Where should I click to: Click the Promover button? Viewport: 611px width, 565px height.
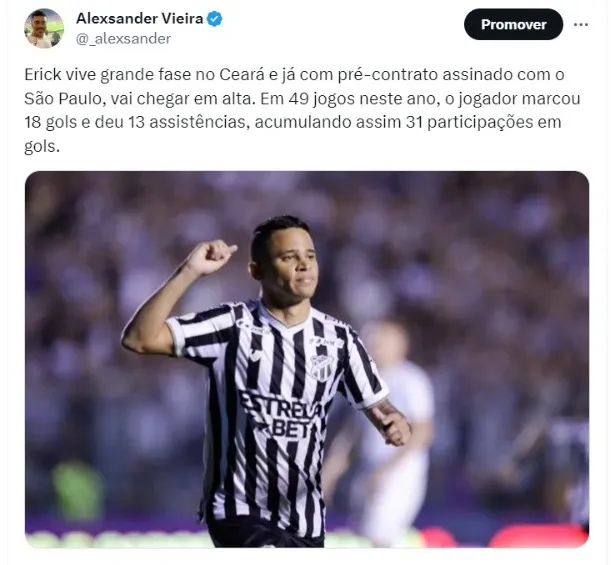click(x=513, y=25)
